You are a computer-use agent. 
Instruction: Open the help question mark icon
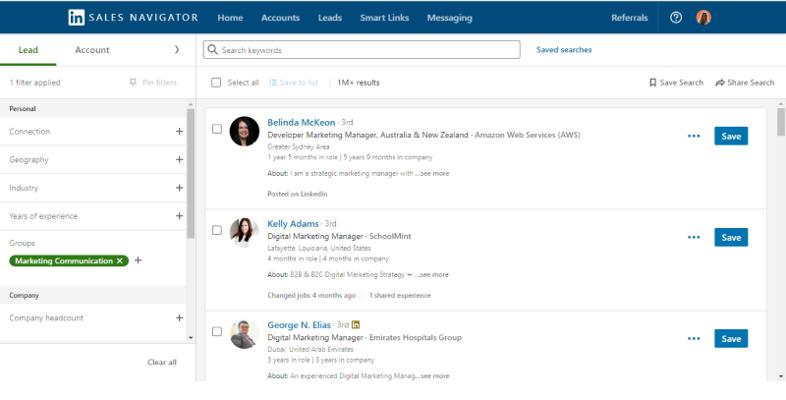(x=676, y=18)
